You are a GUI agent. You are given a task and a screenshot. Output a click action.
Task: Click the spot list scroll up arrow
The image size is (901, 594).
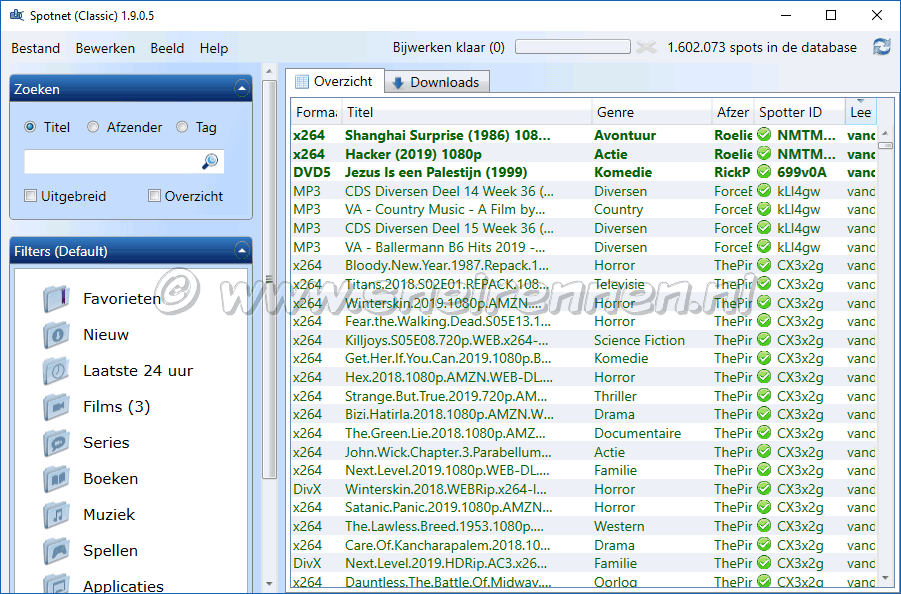pos(885,133)
